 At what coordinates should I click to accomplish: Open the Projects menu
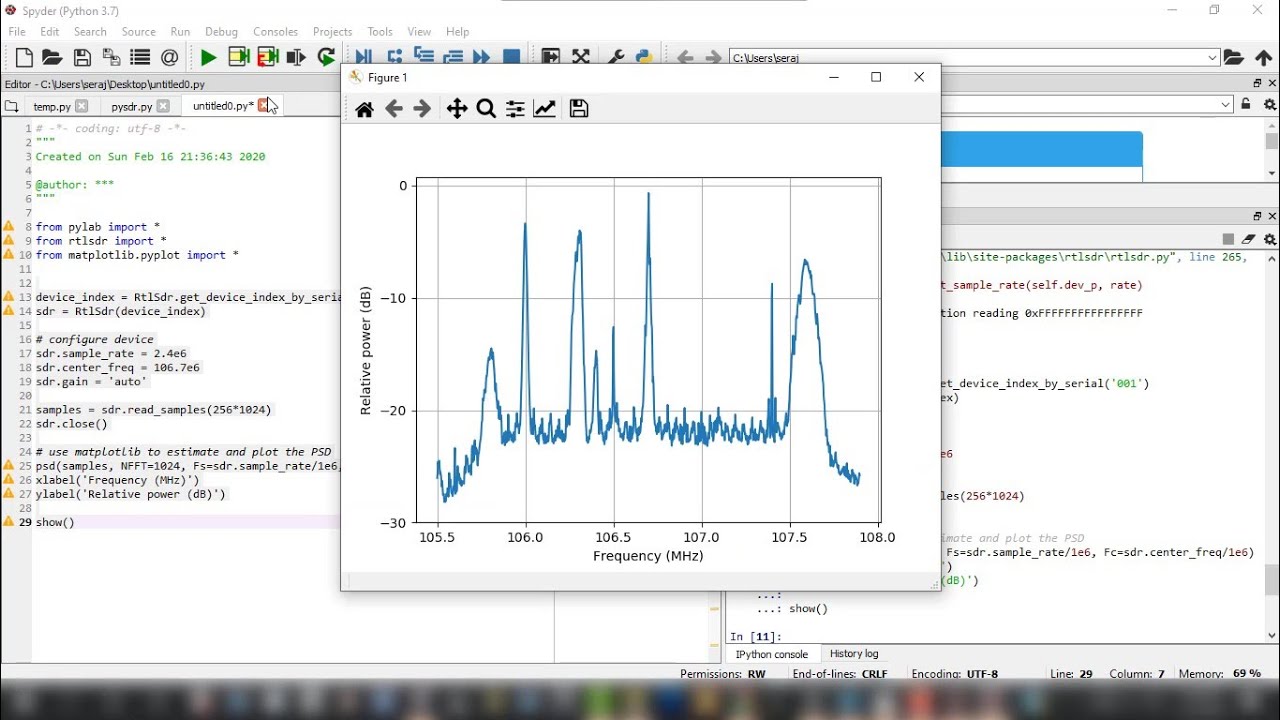click(333, 32)
